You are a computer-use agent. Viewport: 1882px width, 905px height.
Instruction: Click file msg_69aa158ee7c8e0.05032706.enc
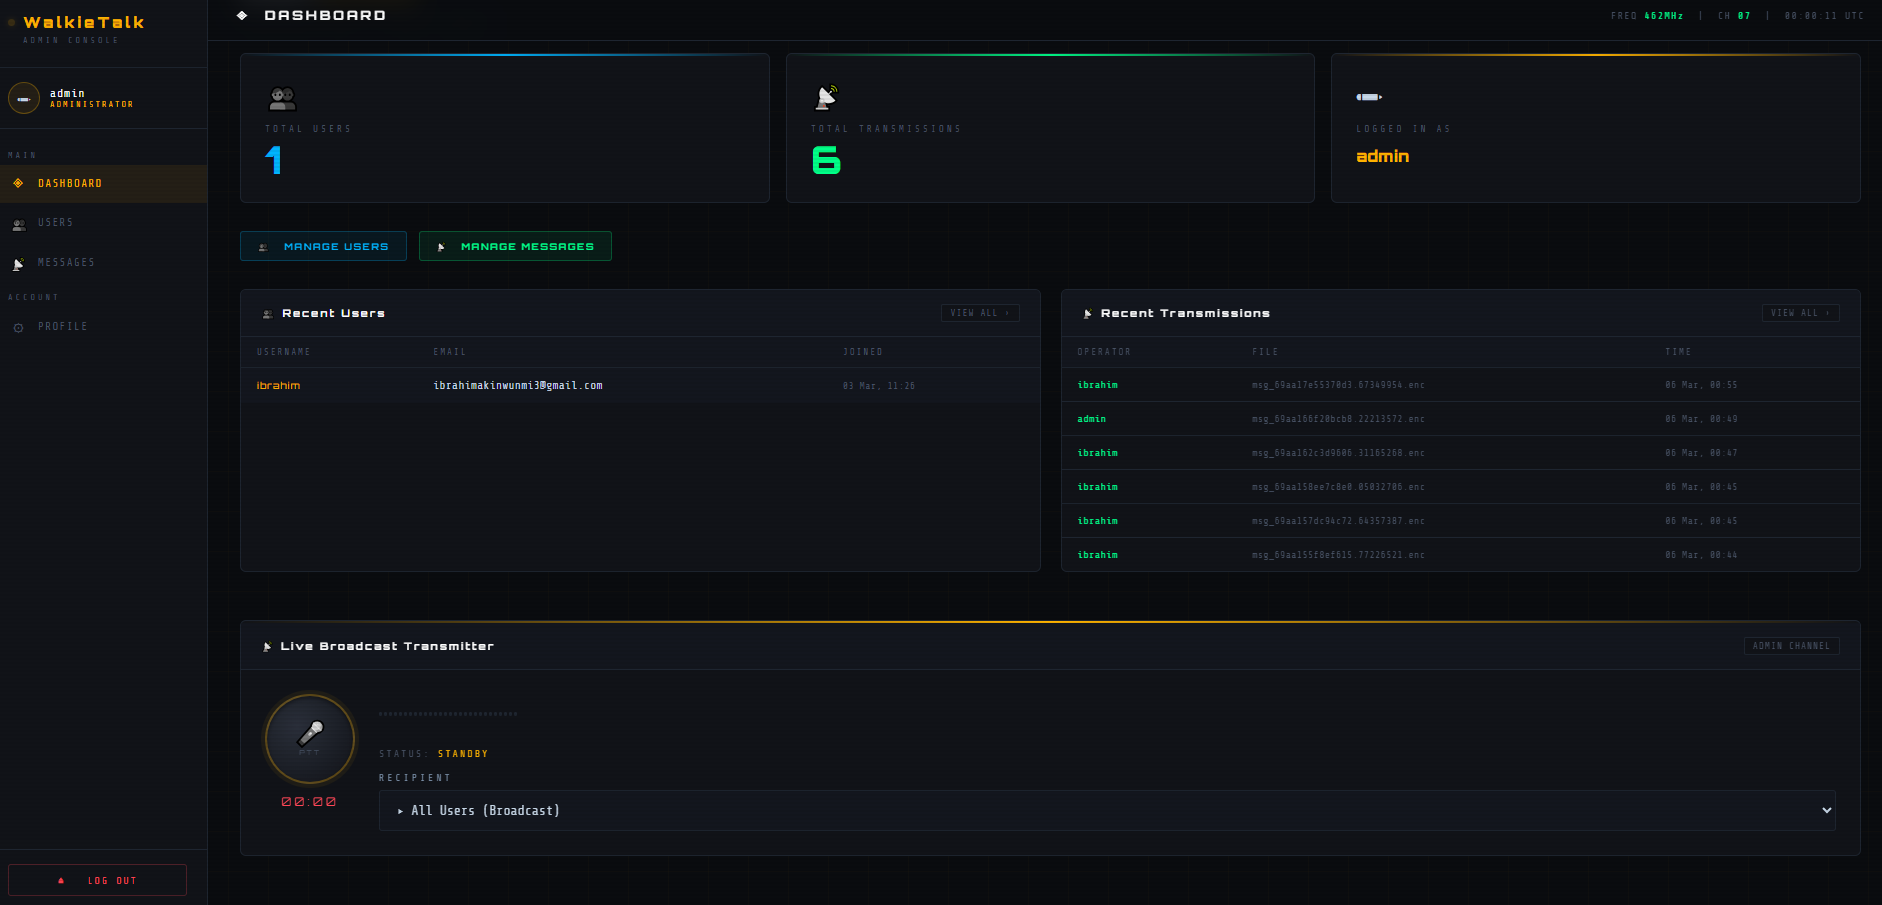(x=1338, y=487)
